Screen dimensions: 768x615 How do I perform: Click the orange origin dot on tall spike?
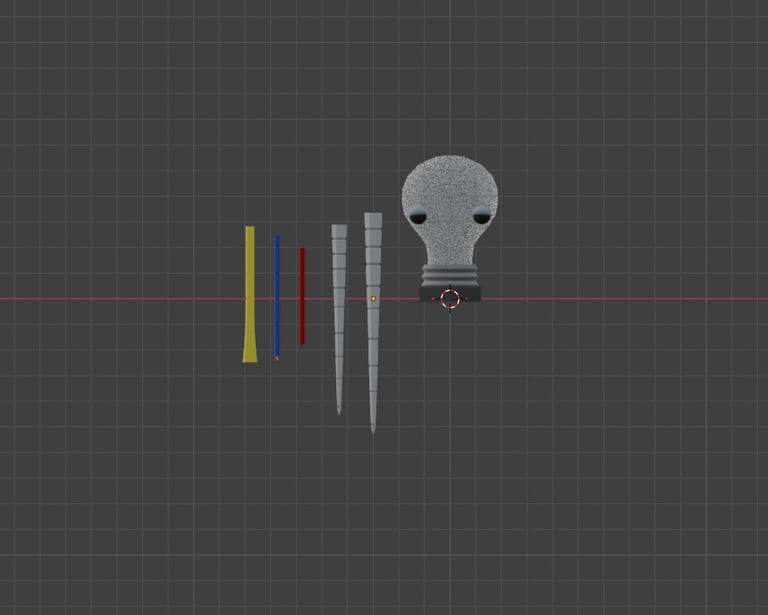[373, 299]
